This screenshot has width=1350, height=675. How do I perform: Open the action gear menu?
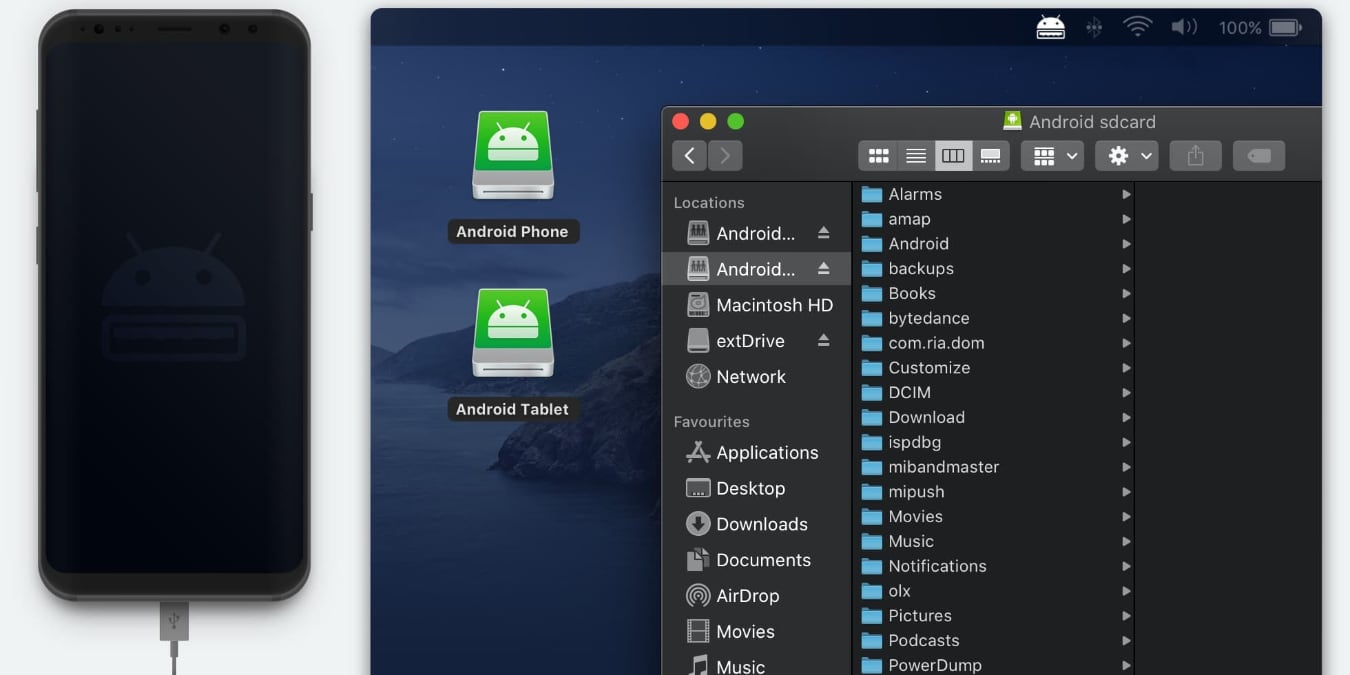[1126, 155]
